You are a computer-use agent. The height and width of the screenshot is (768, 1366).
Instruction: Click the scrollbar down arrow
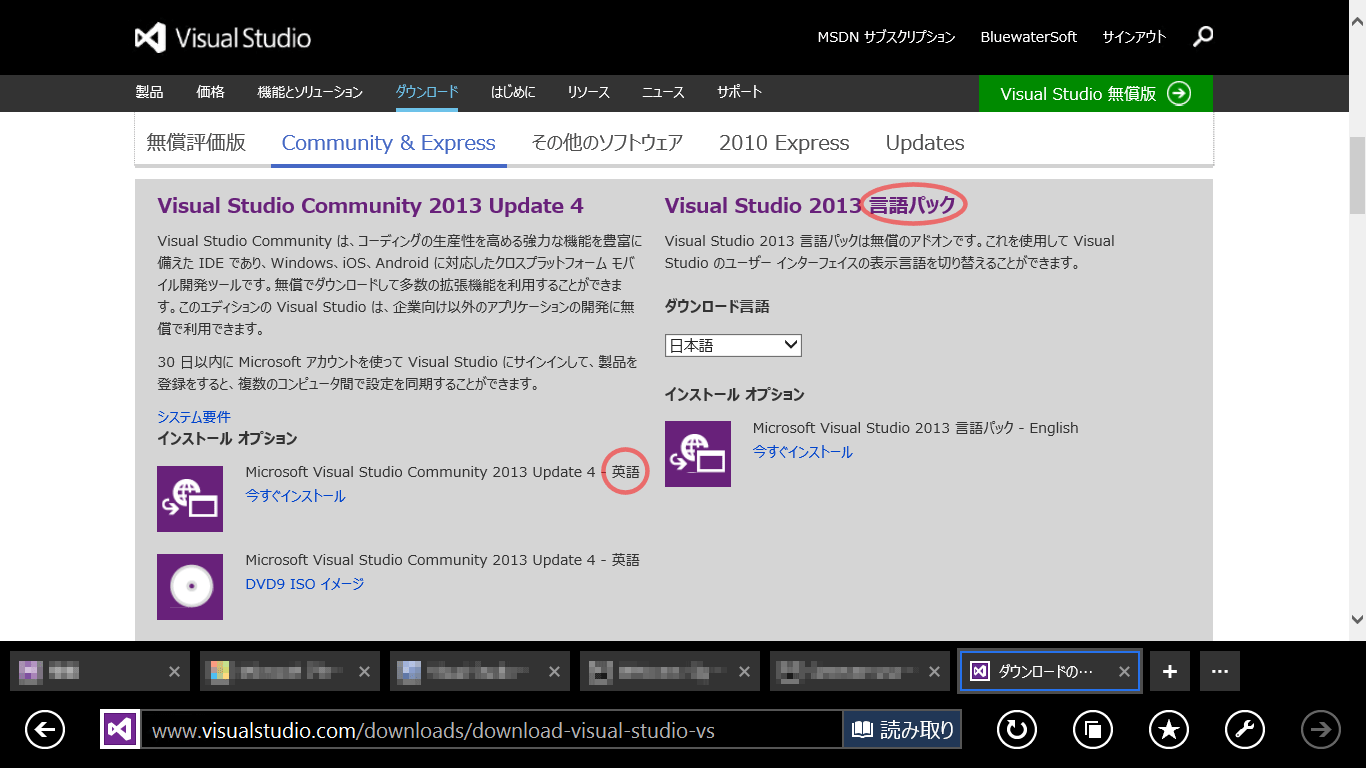click(x=1357, y=620)
